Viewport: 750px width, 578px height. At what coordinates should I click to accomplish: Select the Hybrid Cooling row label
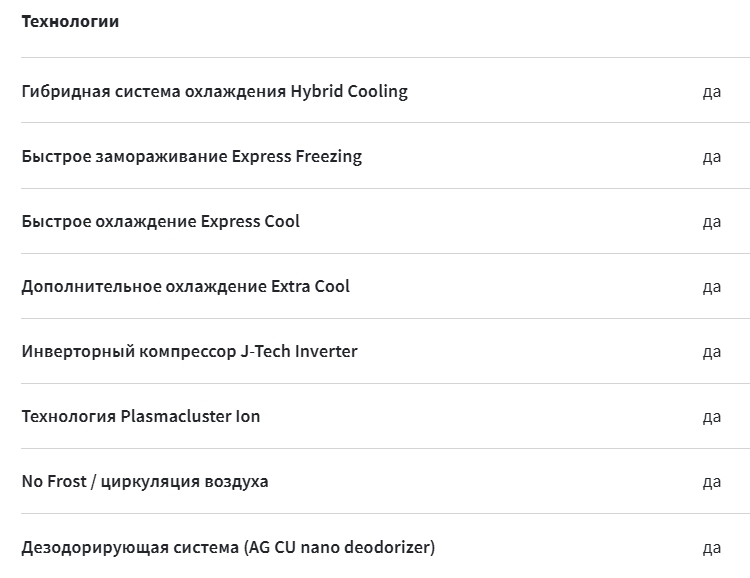pyautogui.click(x=215, y=91)
